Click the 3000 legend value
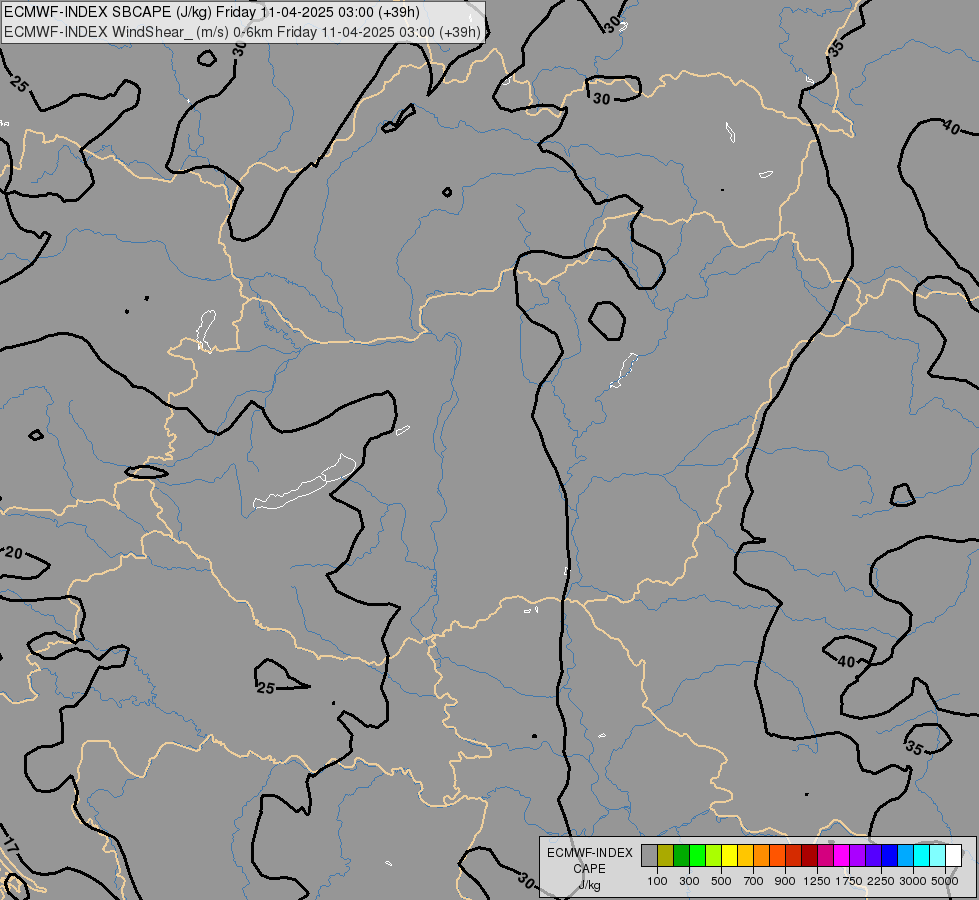The height and width of the screenshot is (900, 979). pos(913,881)
